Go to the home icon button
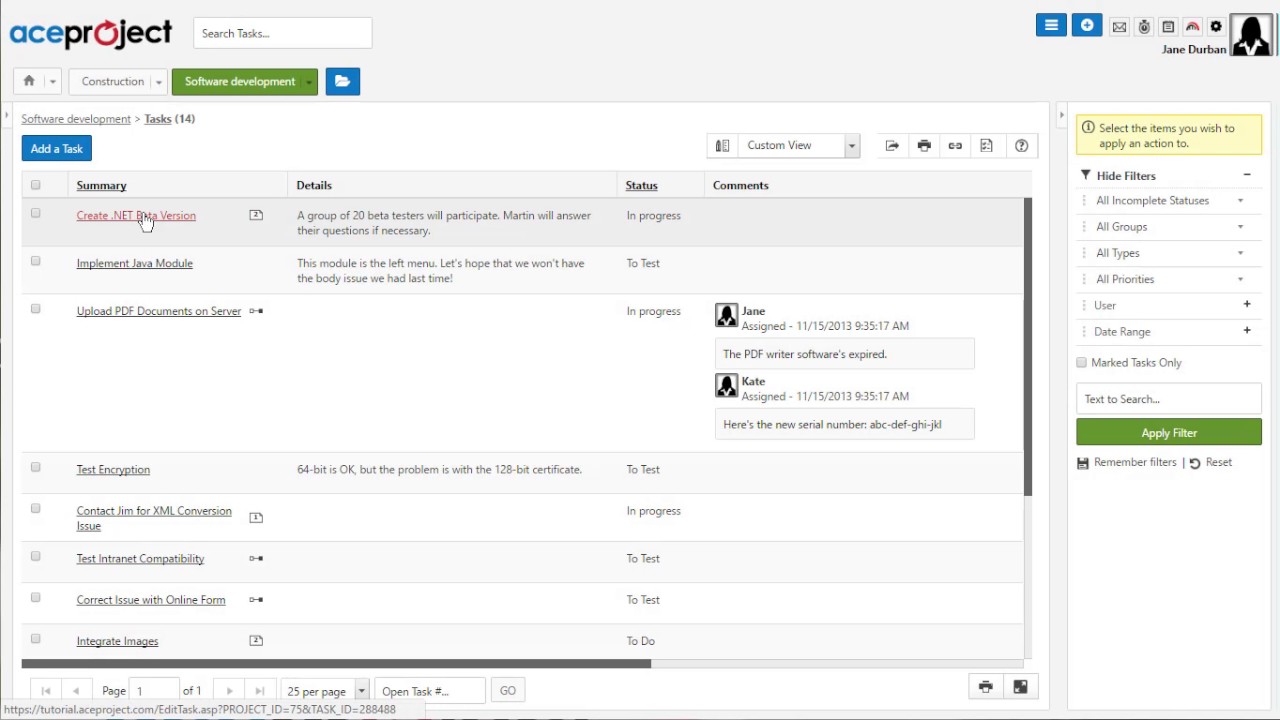The width and height of the screenshot is (1280, 720). [29, 81]
